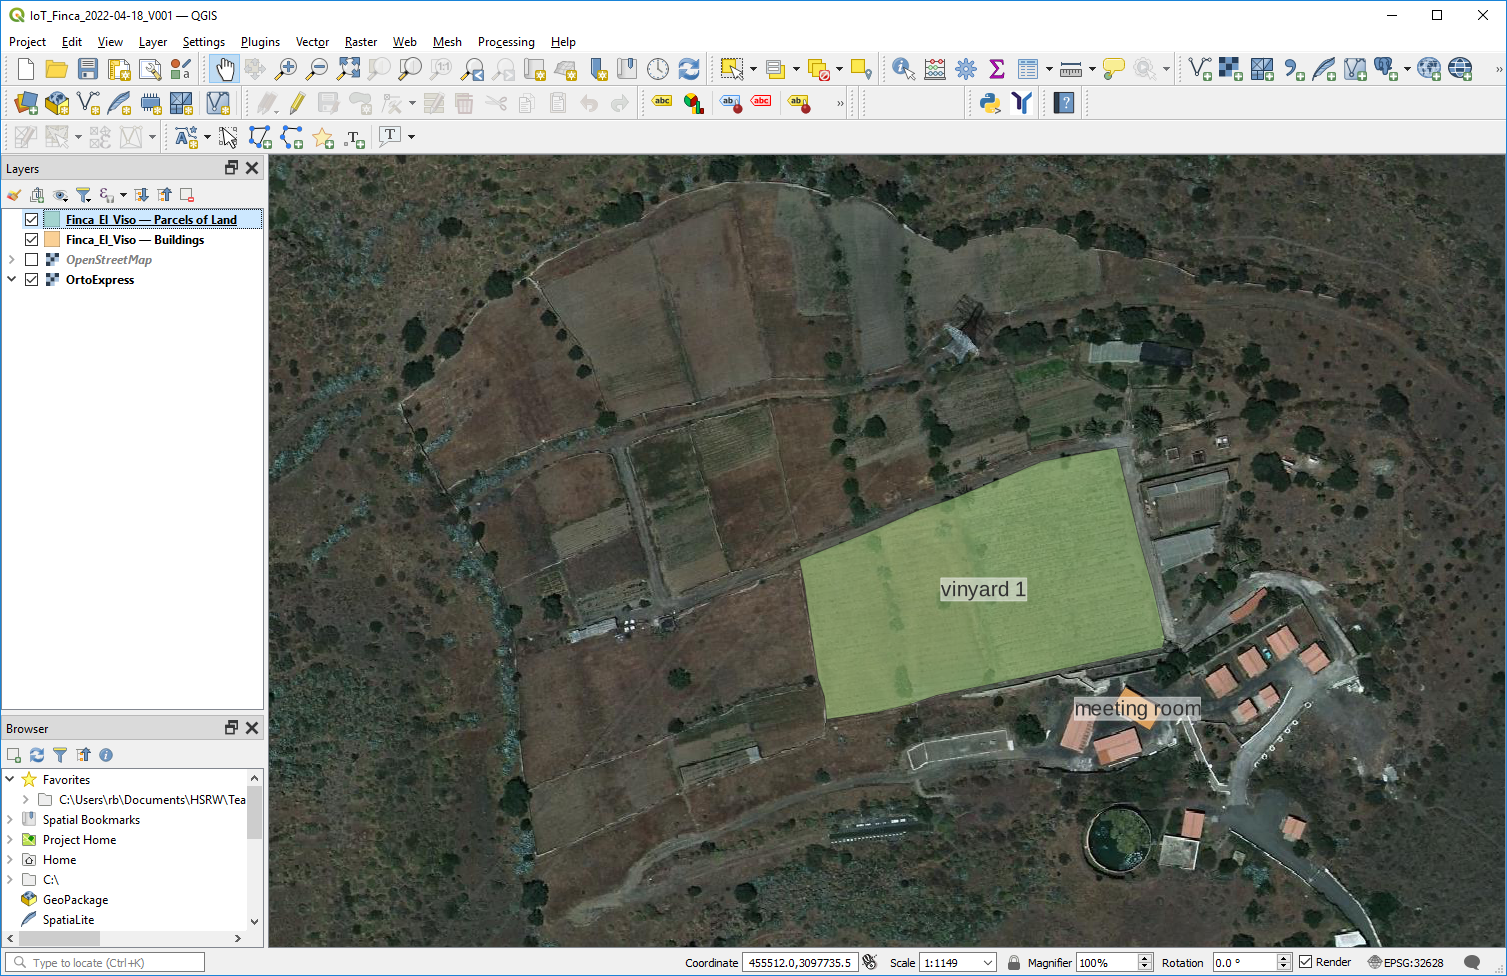
Task: Open the Vector menu
Action: [x=312, y=42]
